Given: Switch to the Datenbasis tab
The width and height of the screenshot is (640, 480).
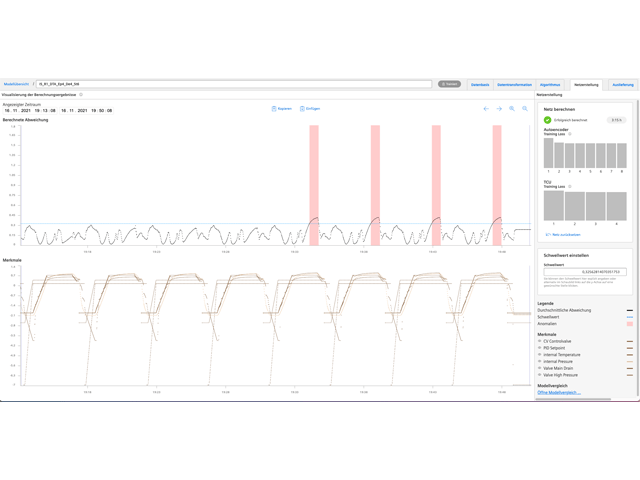Looking at the screenshot, I should click(480, 84).
